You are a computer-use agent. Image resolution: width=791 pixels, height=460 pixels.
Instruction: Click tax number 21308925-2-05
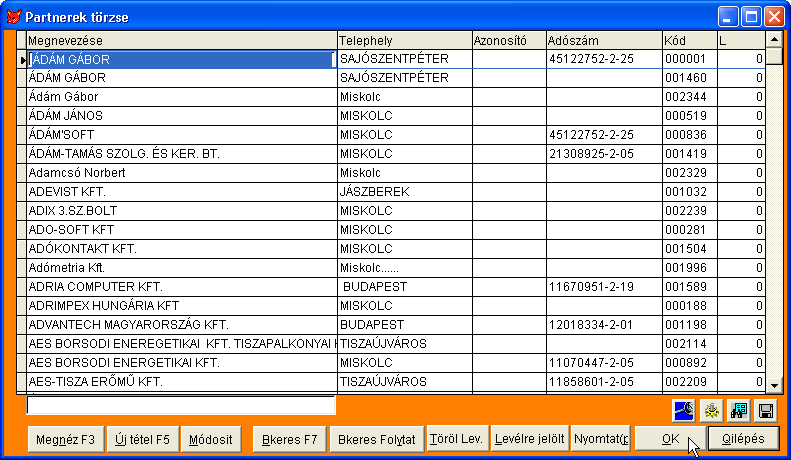pyautogui.click(x=604, y=154)
